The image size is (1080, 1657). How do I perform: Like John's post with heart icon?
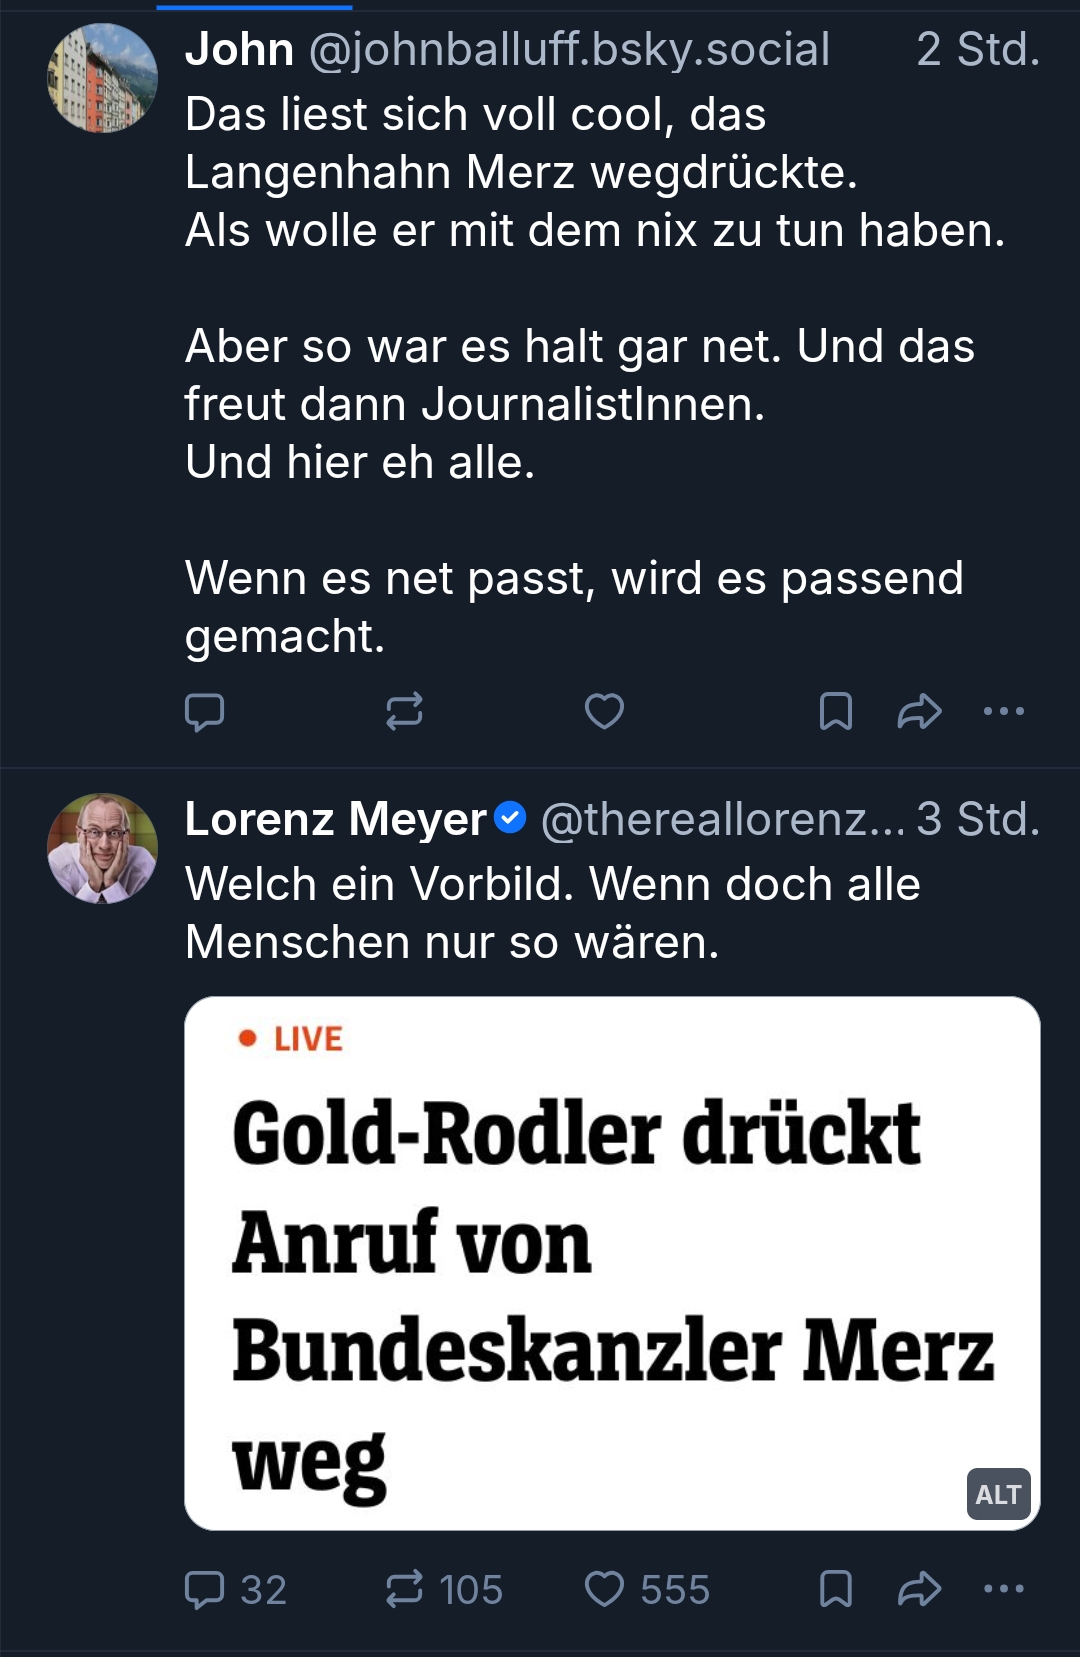click(604, 712)
